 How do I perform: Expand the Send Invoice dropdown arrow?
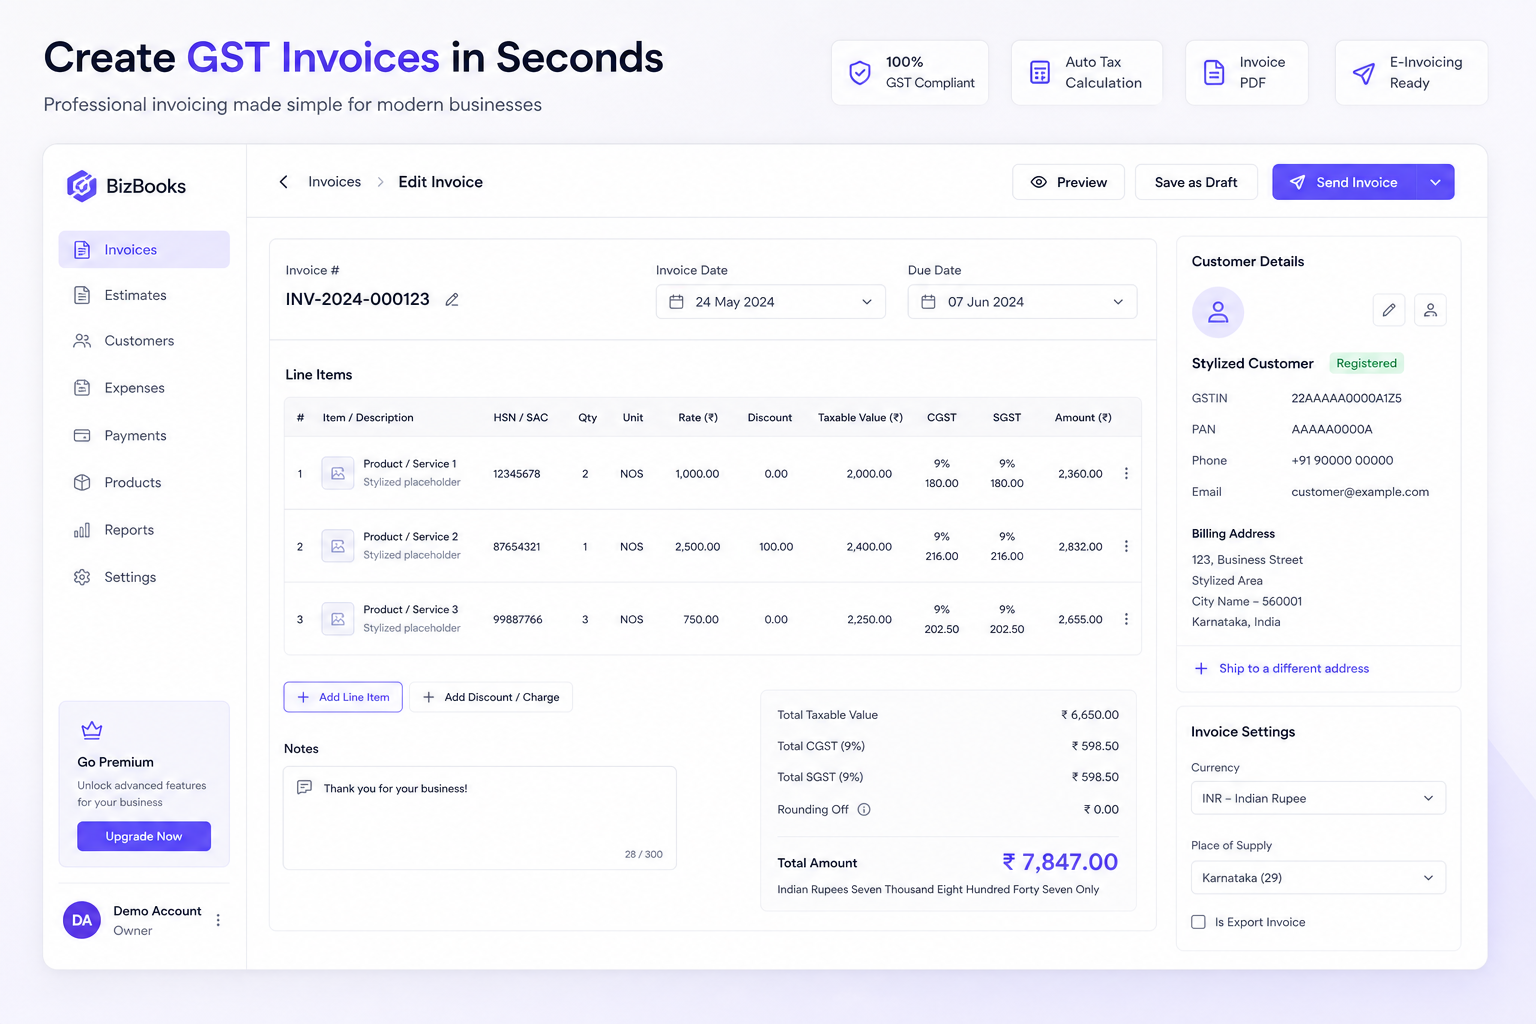(1435, 182)
